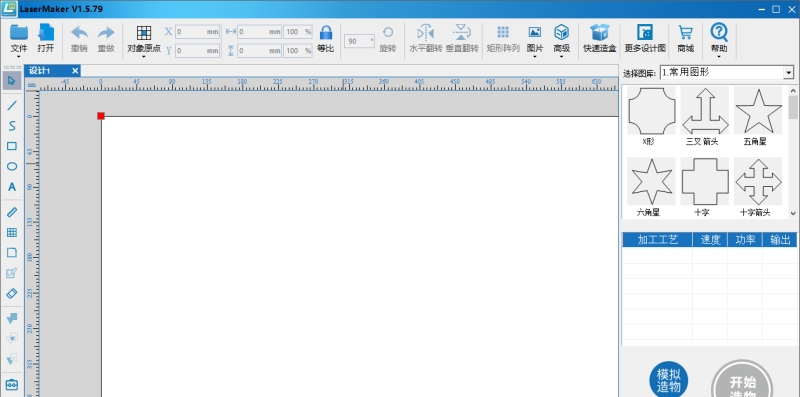Close the 设计1 tab
Screen dimensions: 800x397
pyautogui.click(x=75, y=71)
